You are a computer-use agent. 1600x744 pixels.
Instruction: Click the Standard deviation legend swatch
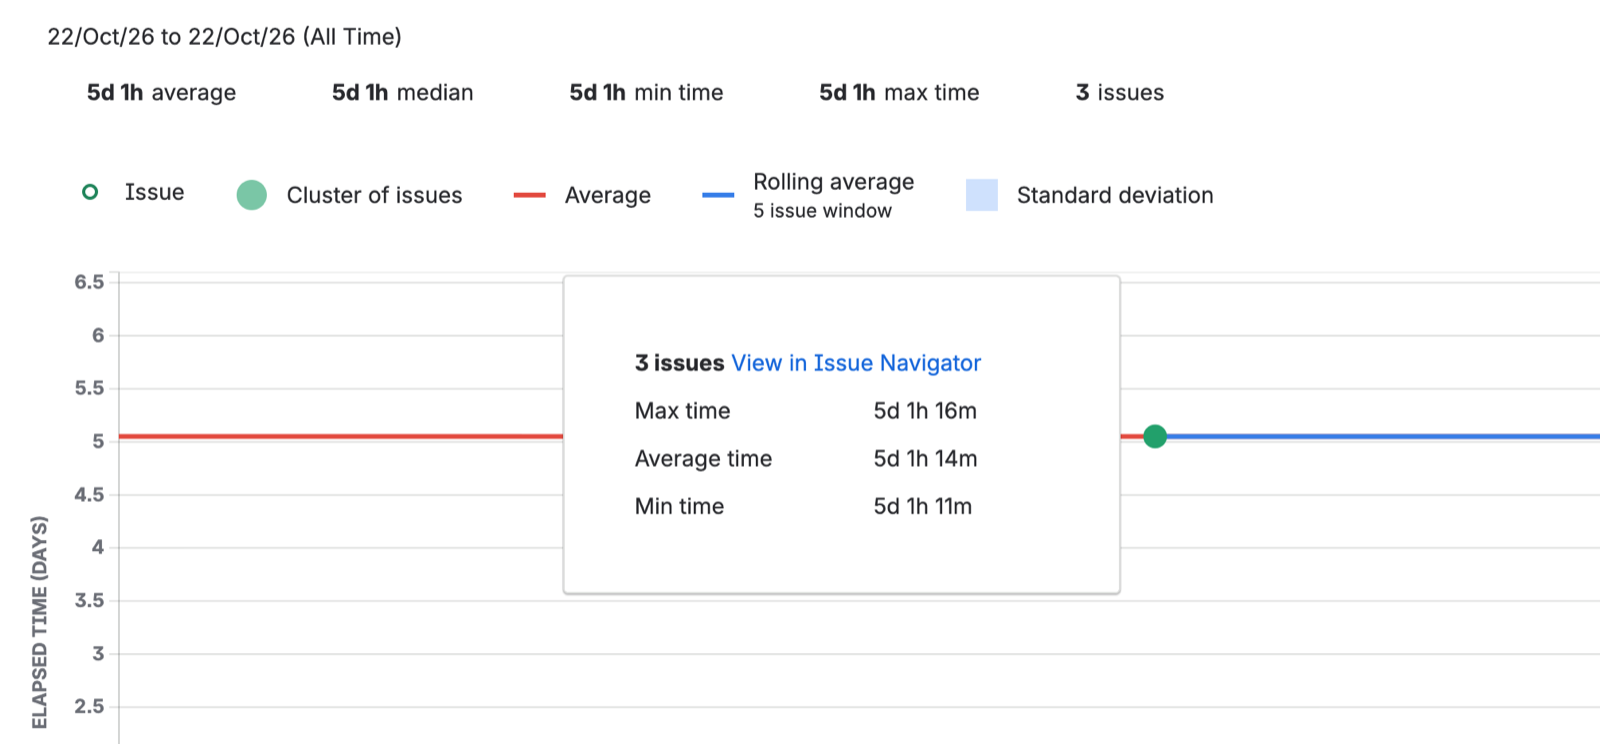tap(982, 195)
